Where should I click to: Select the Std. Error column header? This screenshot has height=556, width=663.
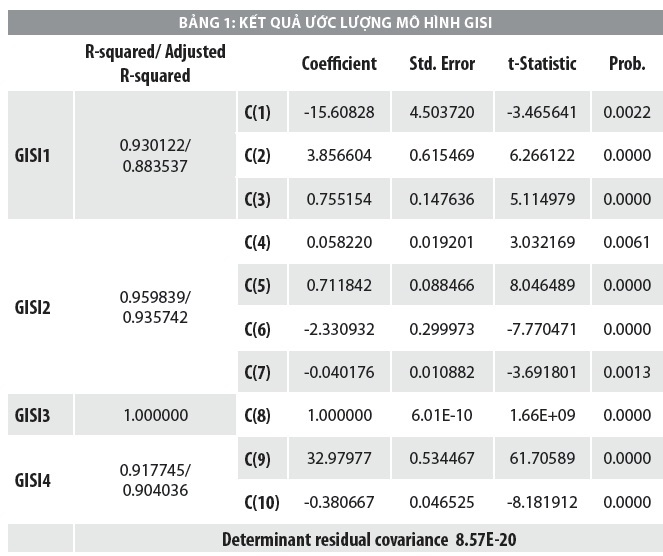(x=442, y=63)
